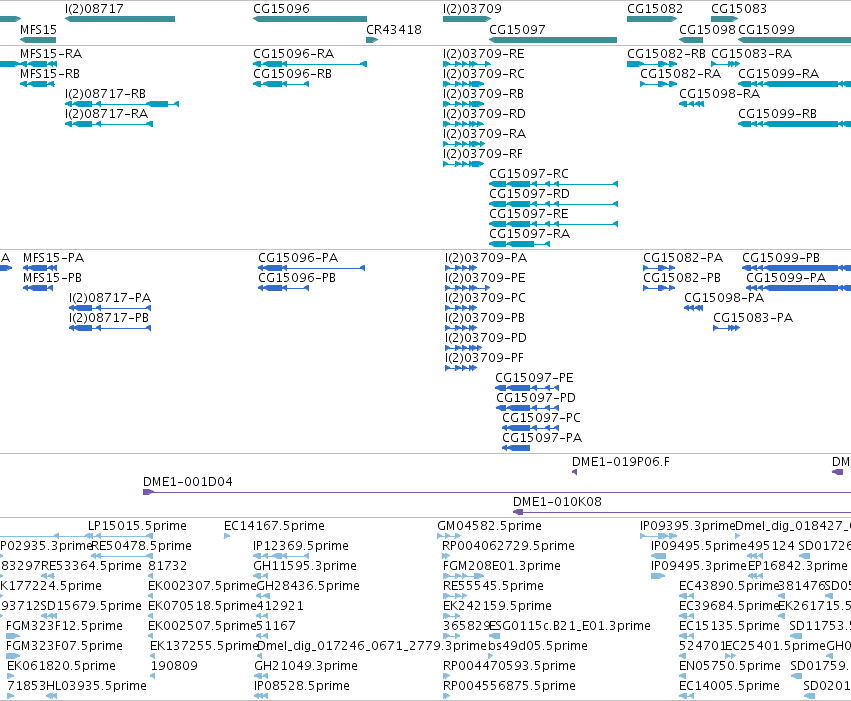The height and width of the screenshot is (701, 851).
Task: Click the RP004470593.5prime EST label
Action: click(x=509, y=666)
